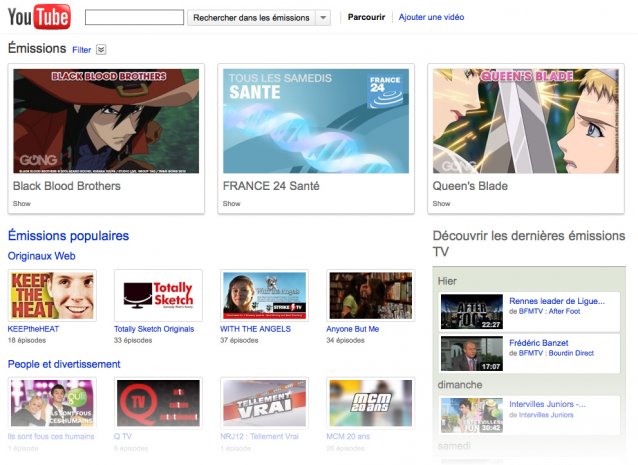The width and height of the screenshot is (638, 465).
Task: Open Tellement Vrai show thumbnail
Action: click(264, 403)
